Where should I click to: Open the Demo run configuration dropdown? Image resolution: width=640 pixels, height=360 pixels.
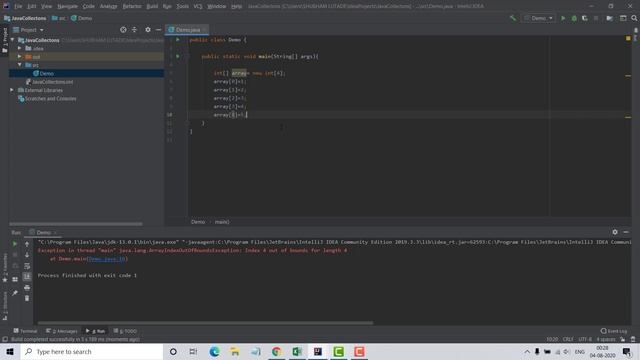[x=538, y=18]
